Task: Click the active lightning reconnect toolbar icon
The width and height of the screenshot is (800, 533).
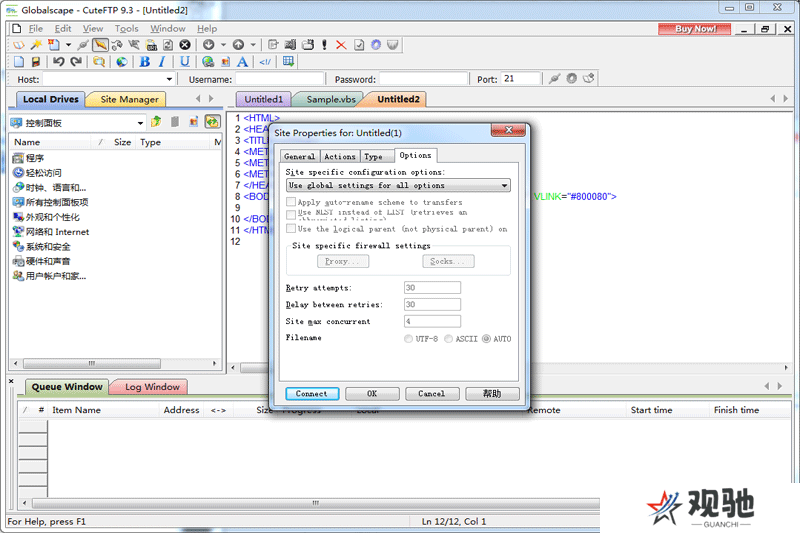Action: 100,45
